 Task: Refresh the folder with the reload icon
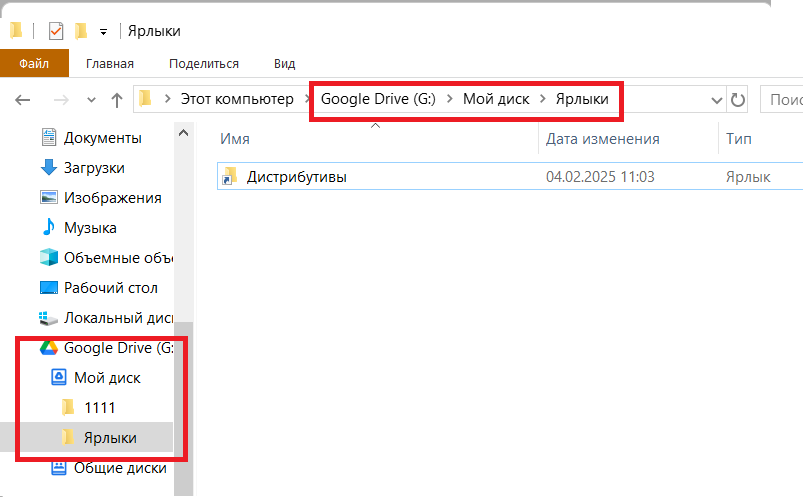coord(739,100)
